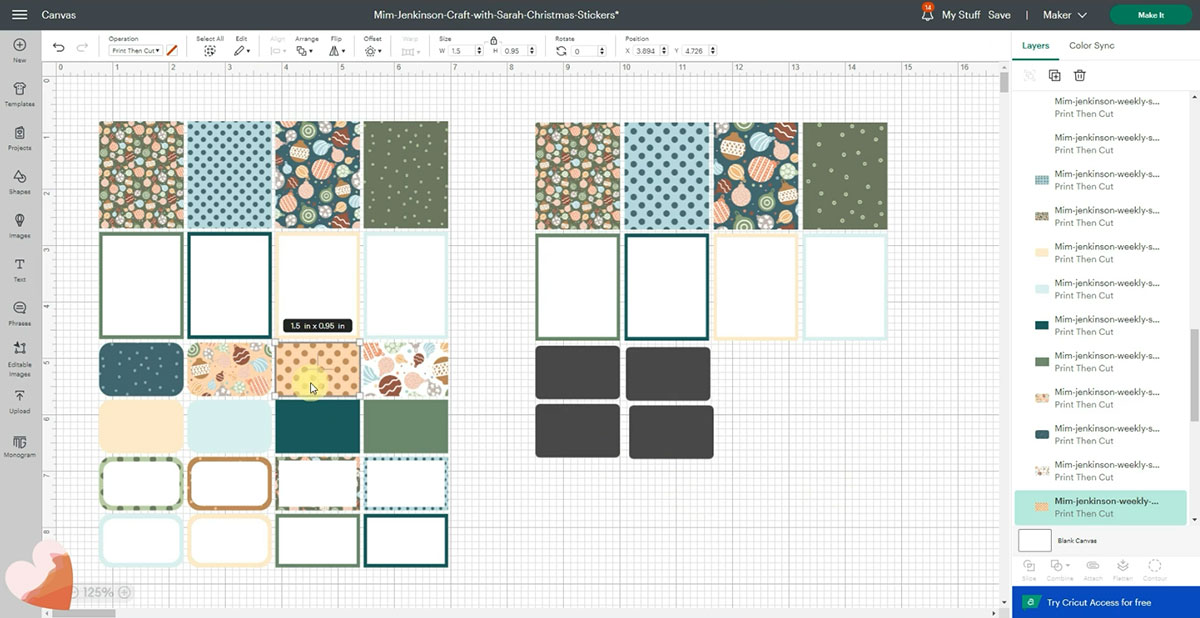Click the green Make It button
The width and height of the screenshot is (1200, 618).
tap(1150, 15)
